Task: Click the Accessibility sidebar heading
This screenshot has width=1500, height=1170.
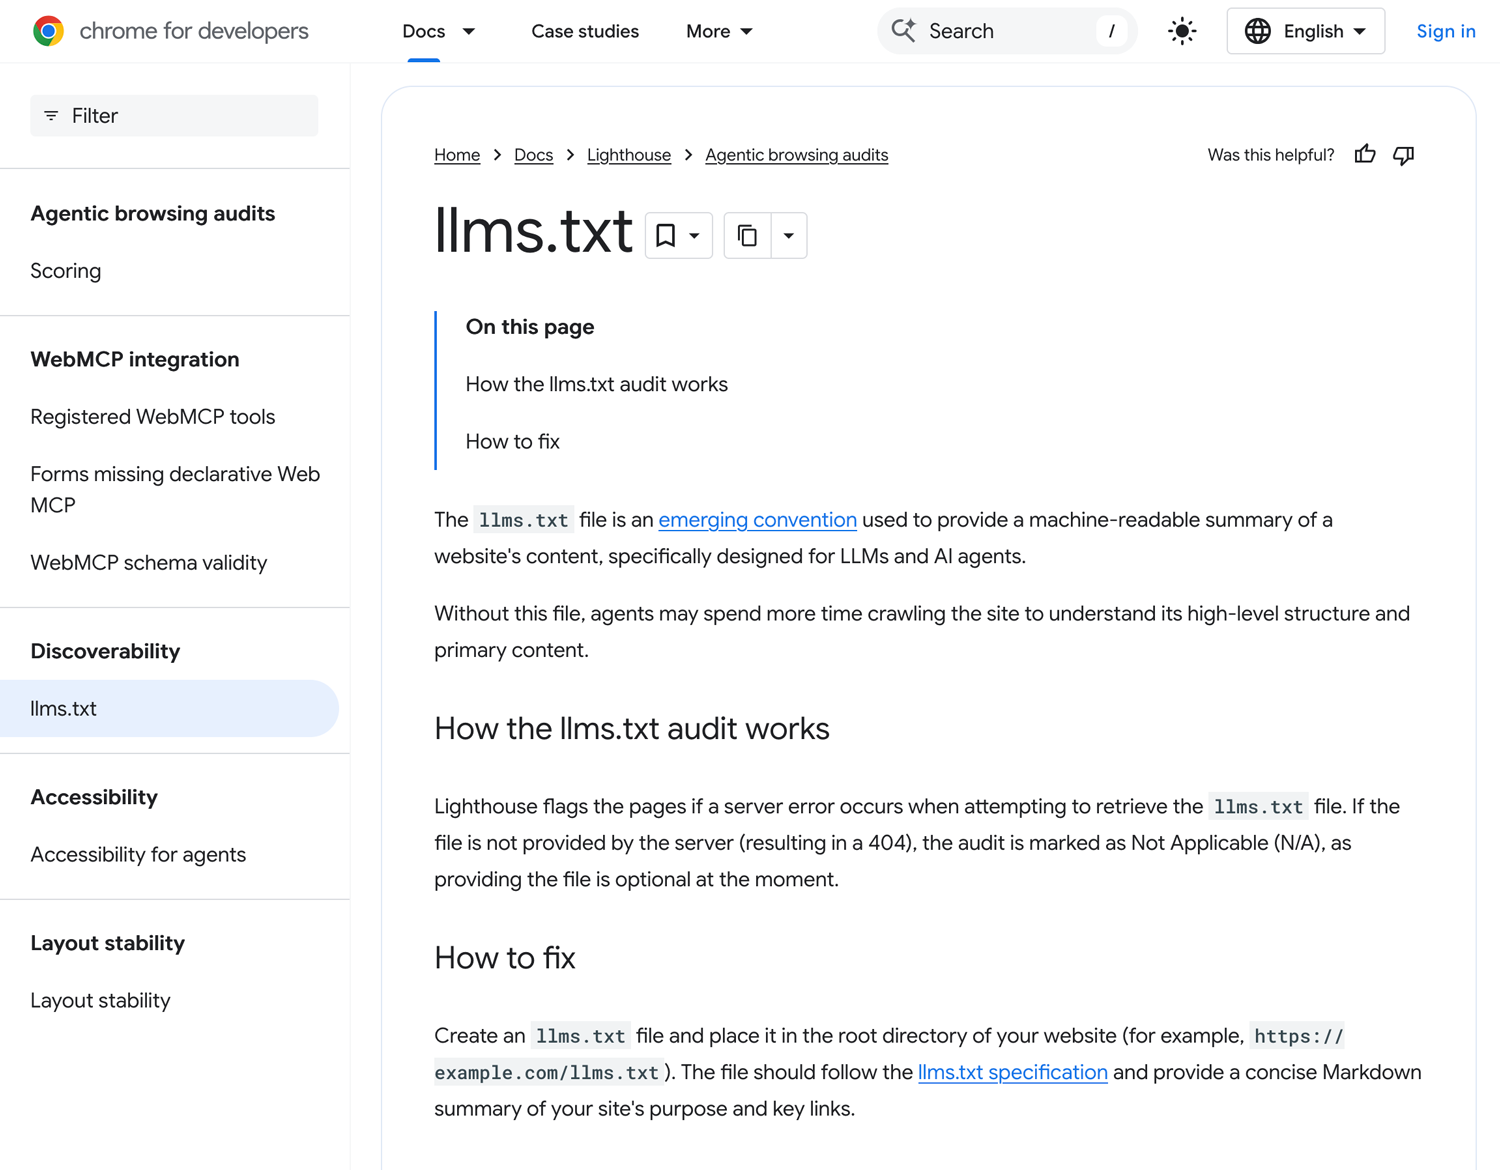Action: [94, 798]
